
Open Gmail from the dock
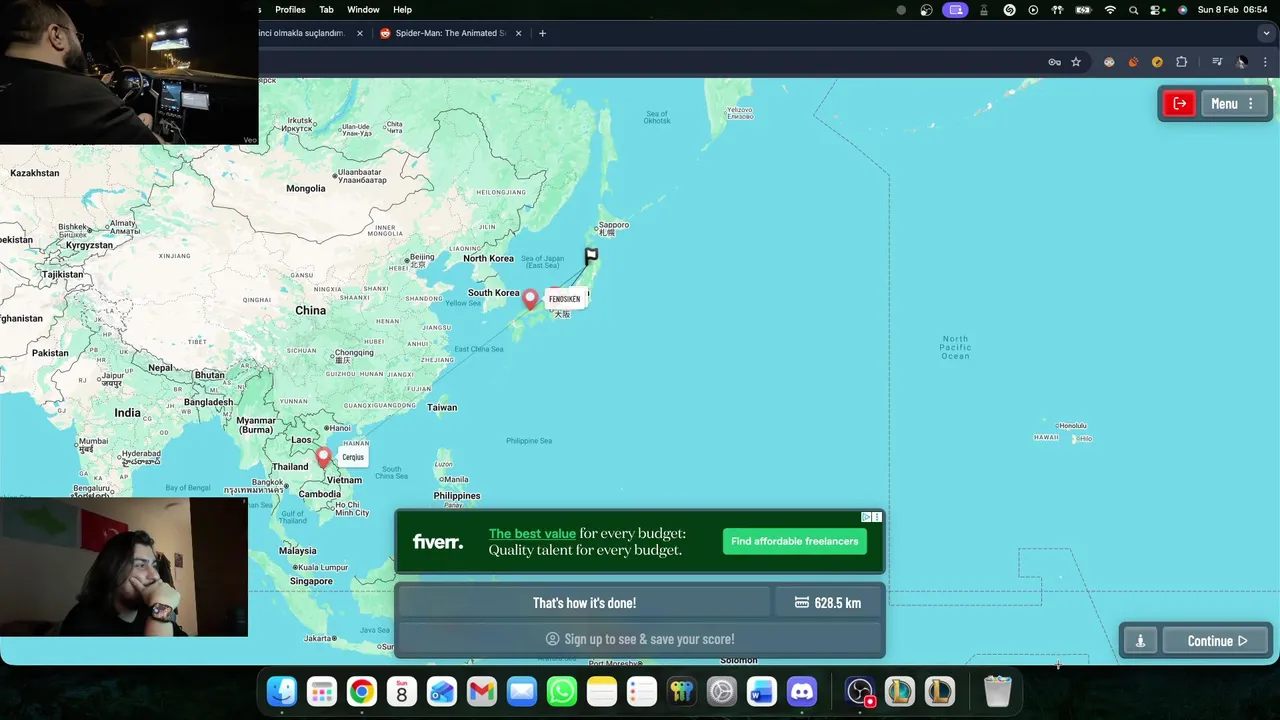click(482, 691)
